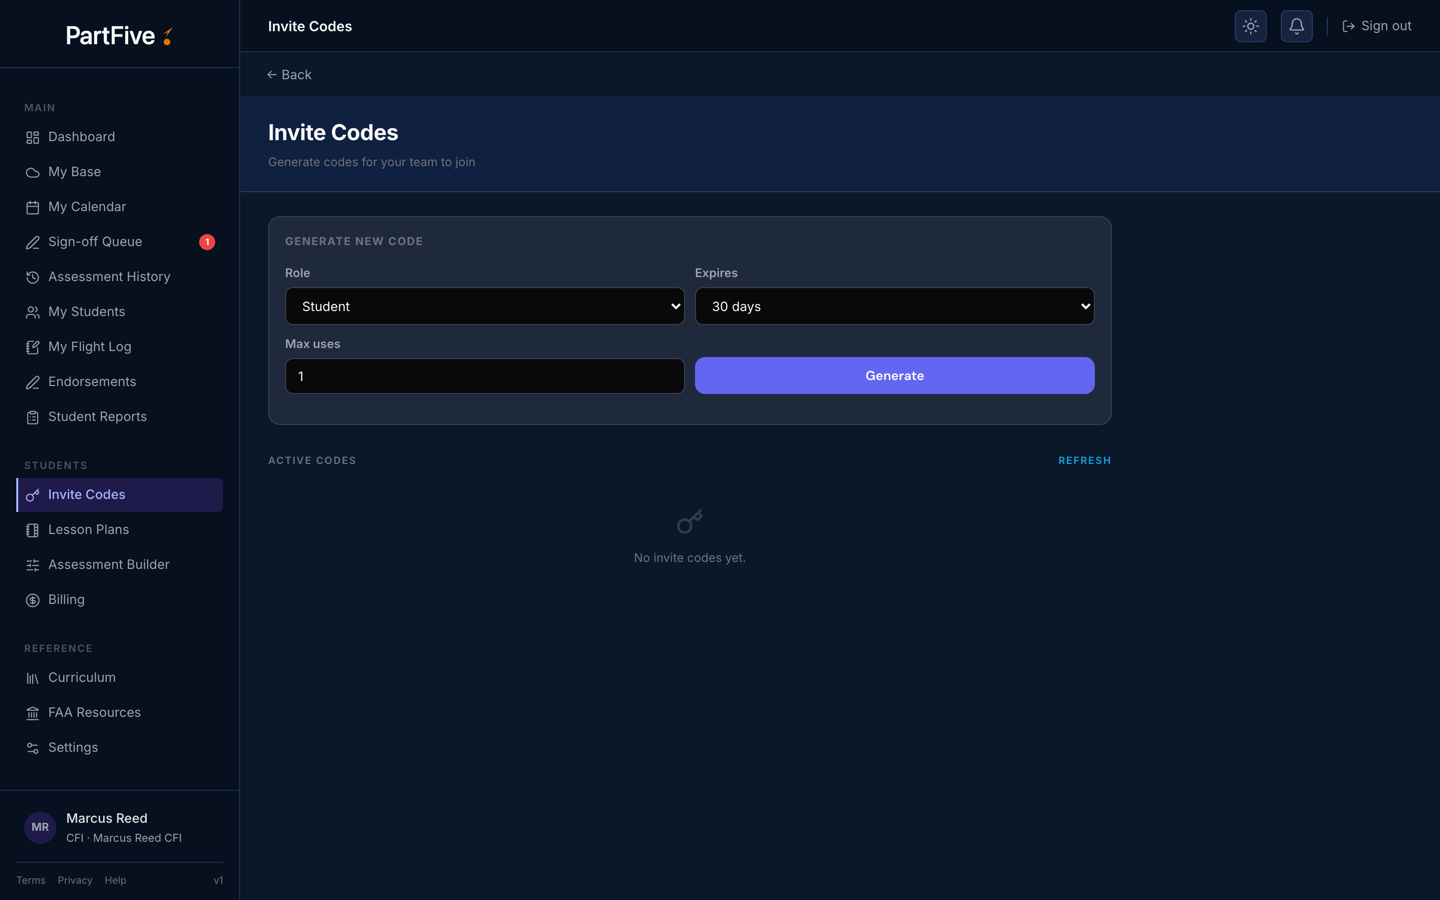The height and width of the screenshot is (900, 1440).
Task: Click the Dashboard grid icon
Action: coord(32,137)
